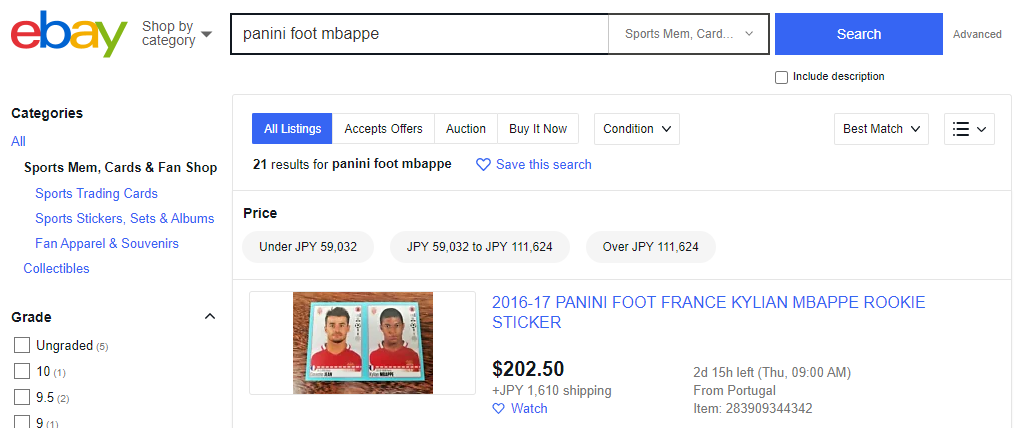
Task: Enable the grade 10 checkbox
Action: point(22,371)
